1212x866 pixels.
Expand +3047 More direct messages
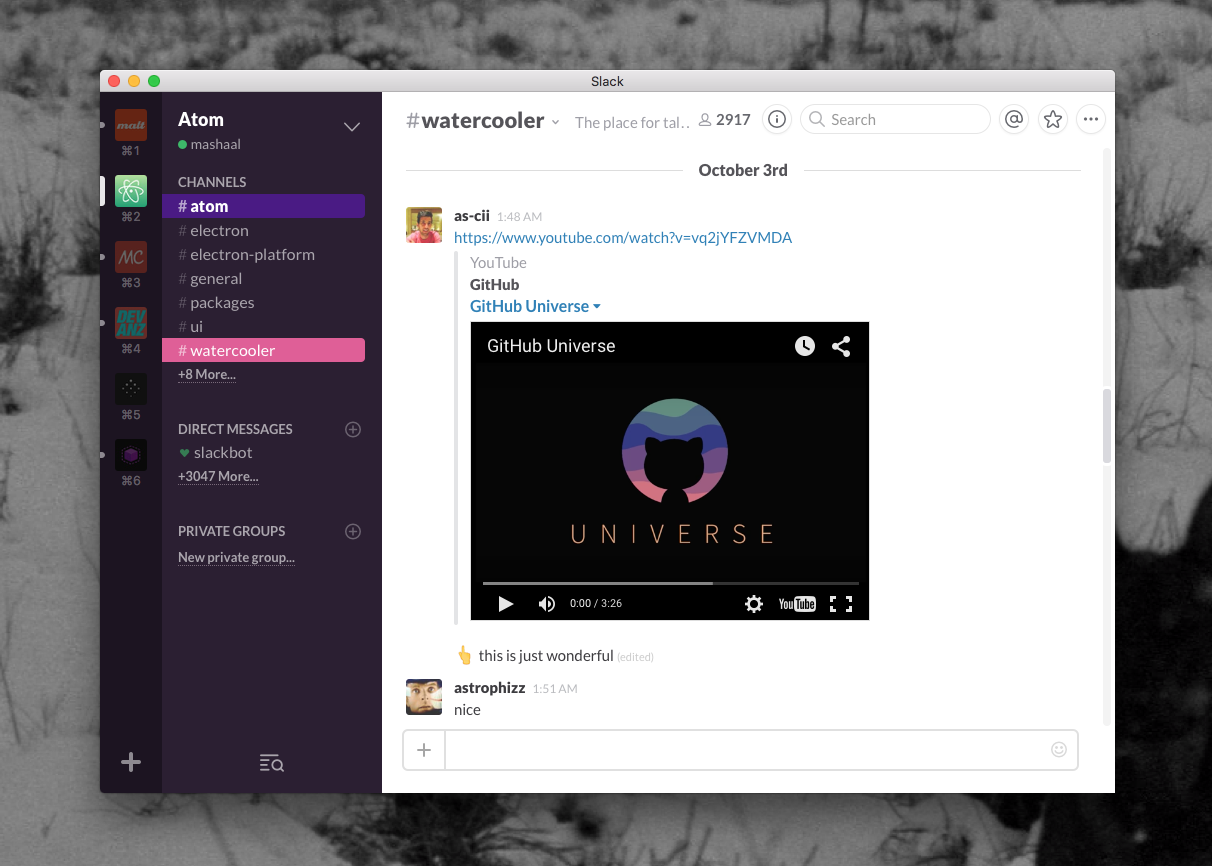coord(218,476)
